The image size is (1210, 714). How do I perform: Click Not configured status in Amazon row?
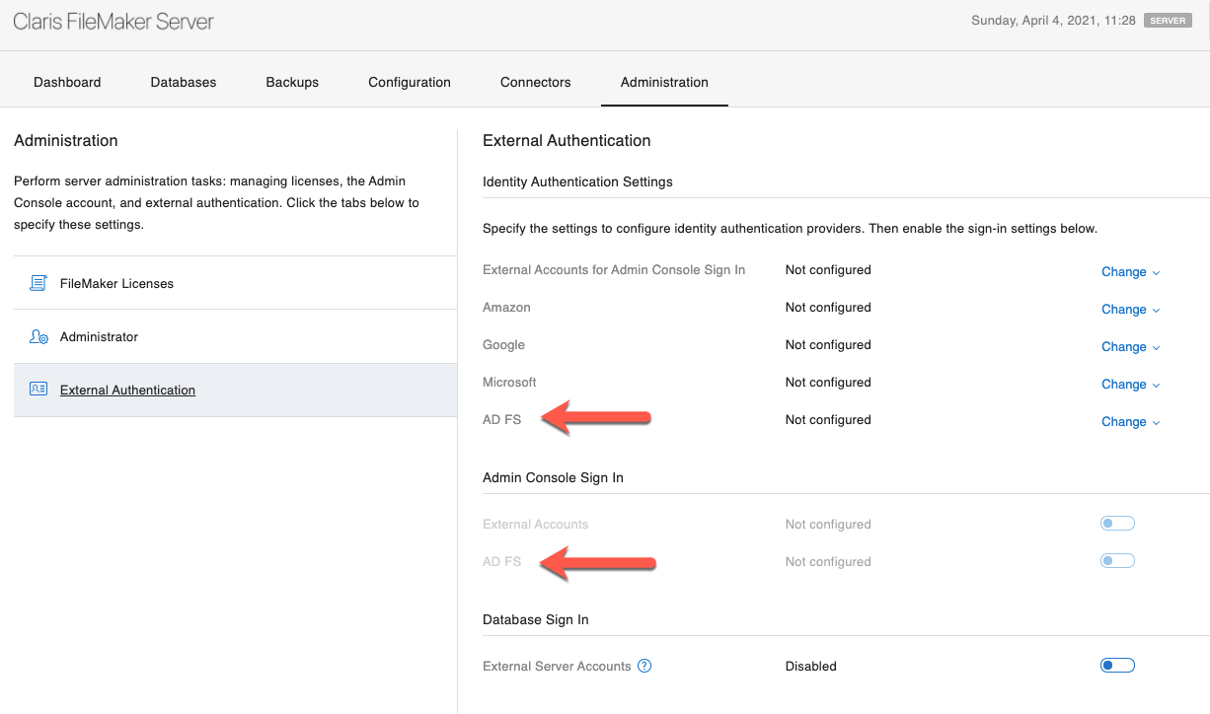(x=828, y=307)
